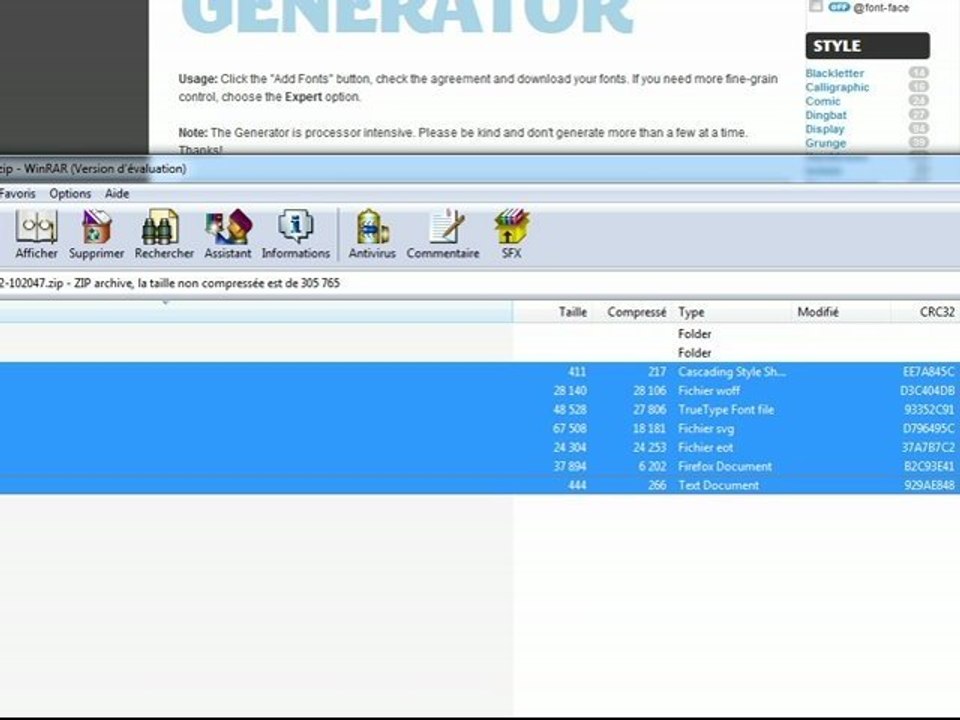The width and height of the screenshot is (960, 720).
Task: Toggle the @font-face checkbox in browser
Action: (816, 6)
